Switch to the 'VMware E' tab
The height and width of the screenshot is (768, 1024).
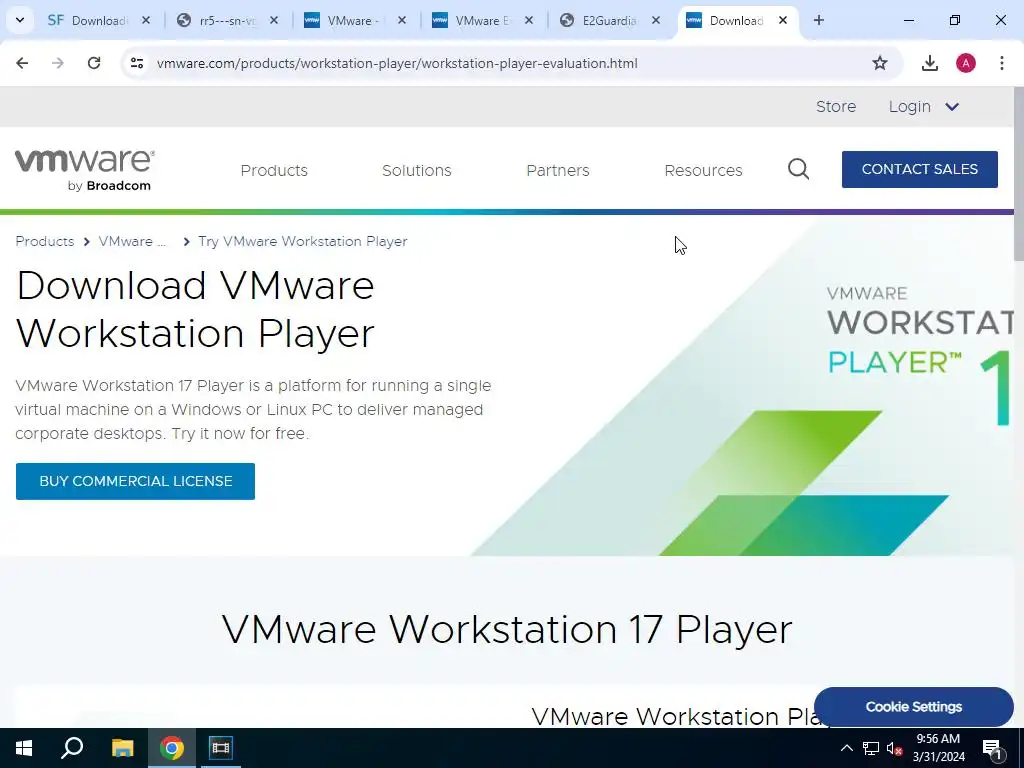[x=481, y=21]
